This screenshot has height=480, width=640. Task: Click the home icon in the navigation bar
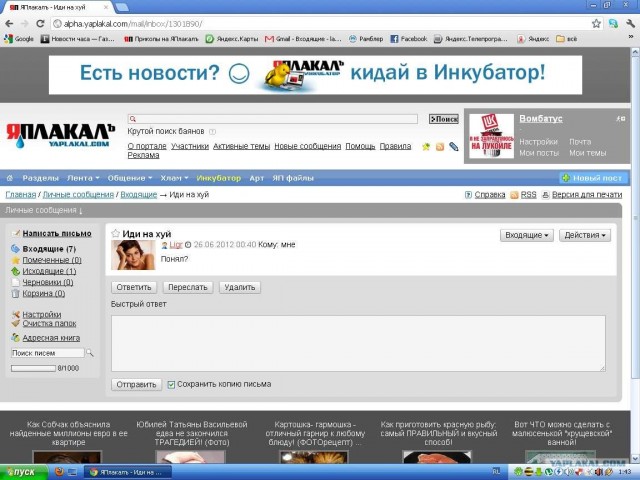coord(10,178)
